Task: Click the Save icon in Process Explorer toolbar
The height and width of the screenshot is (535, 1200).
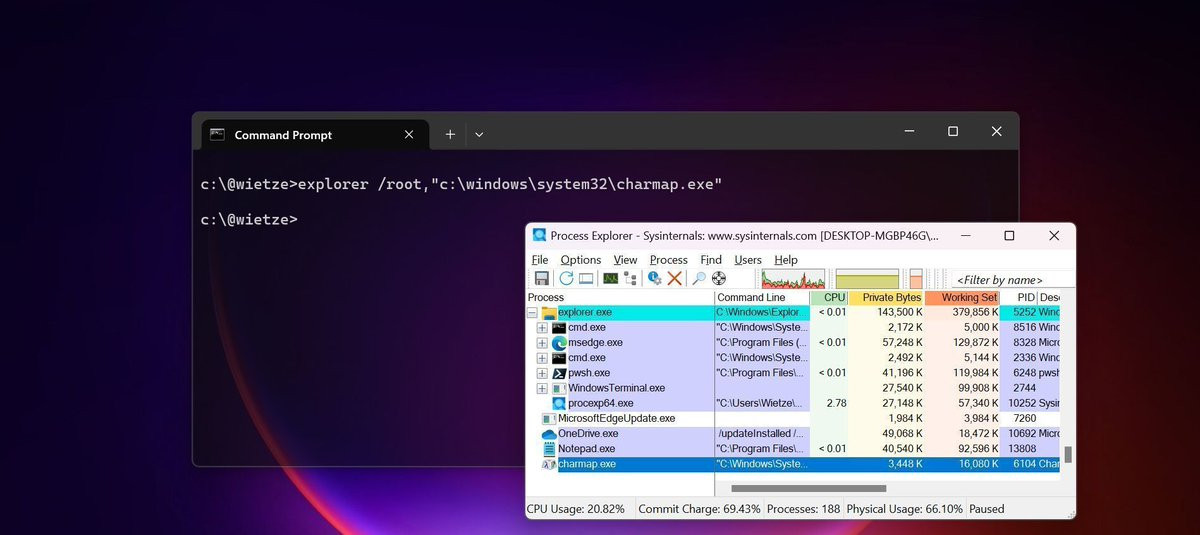Action: (x=541, y=278)
